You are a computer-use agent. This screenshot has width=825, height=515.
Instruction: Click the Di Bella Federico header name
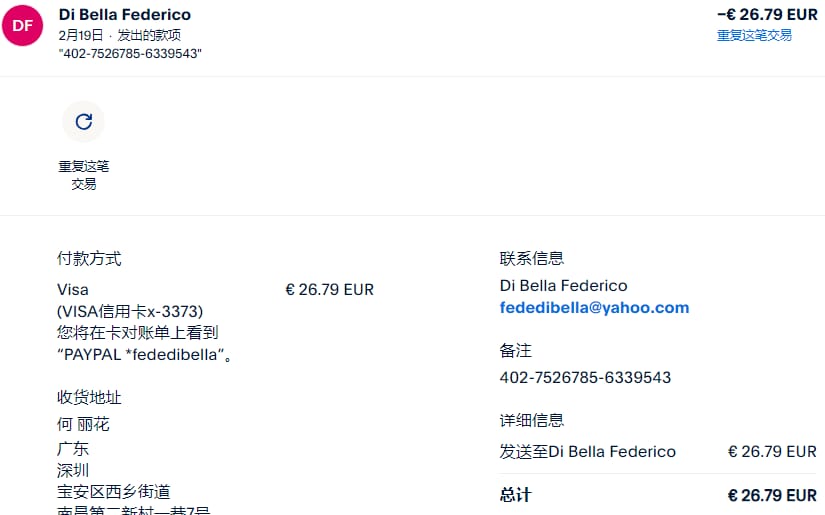pyautogui.click(x=125, y=15)
